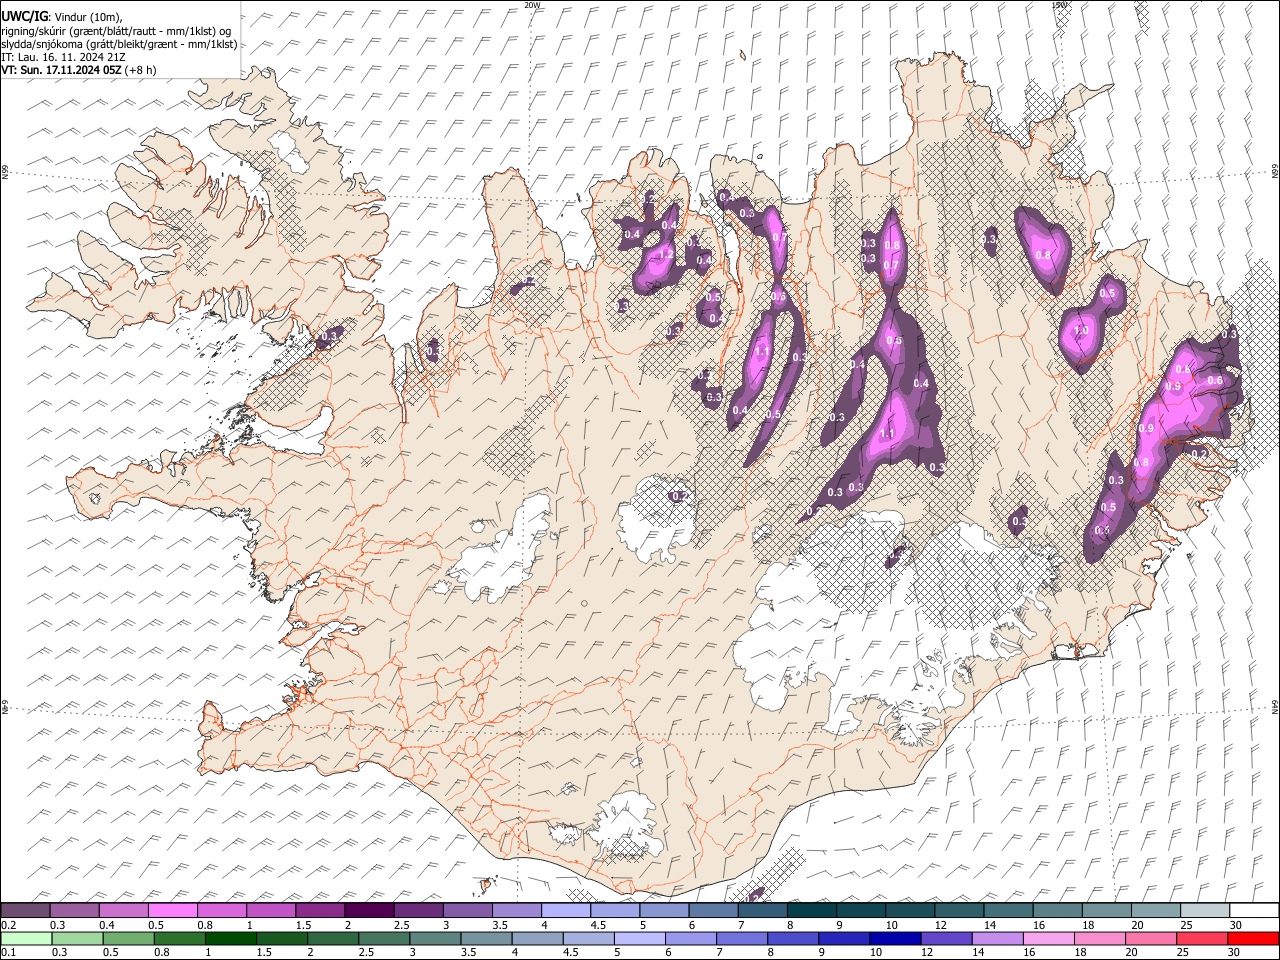Click the 20W longitude label at top
The width and height of the screenshot is (1280, 960).
click(532, 5)
